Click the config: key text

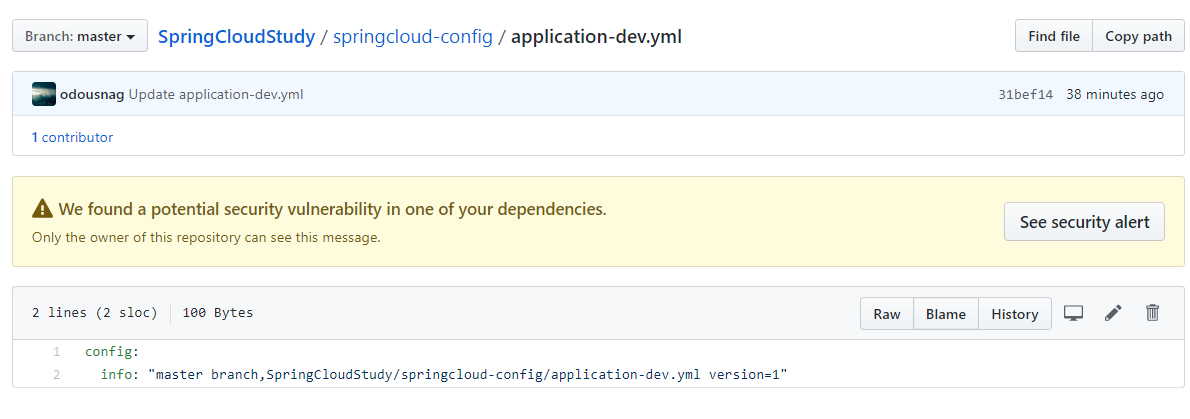[112, 351]
